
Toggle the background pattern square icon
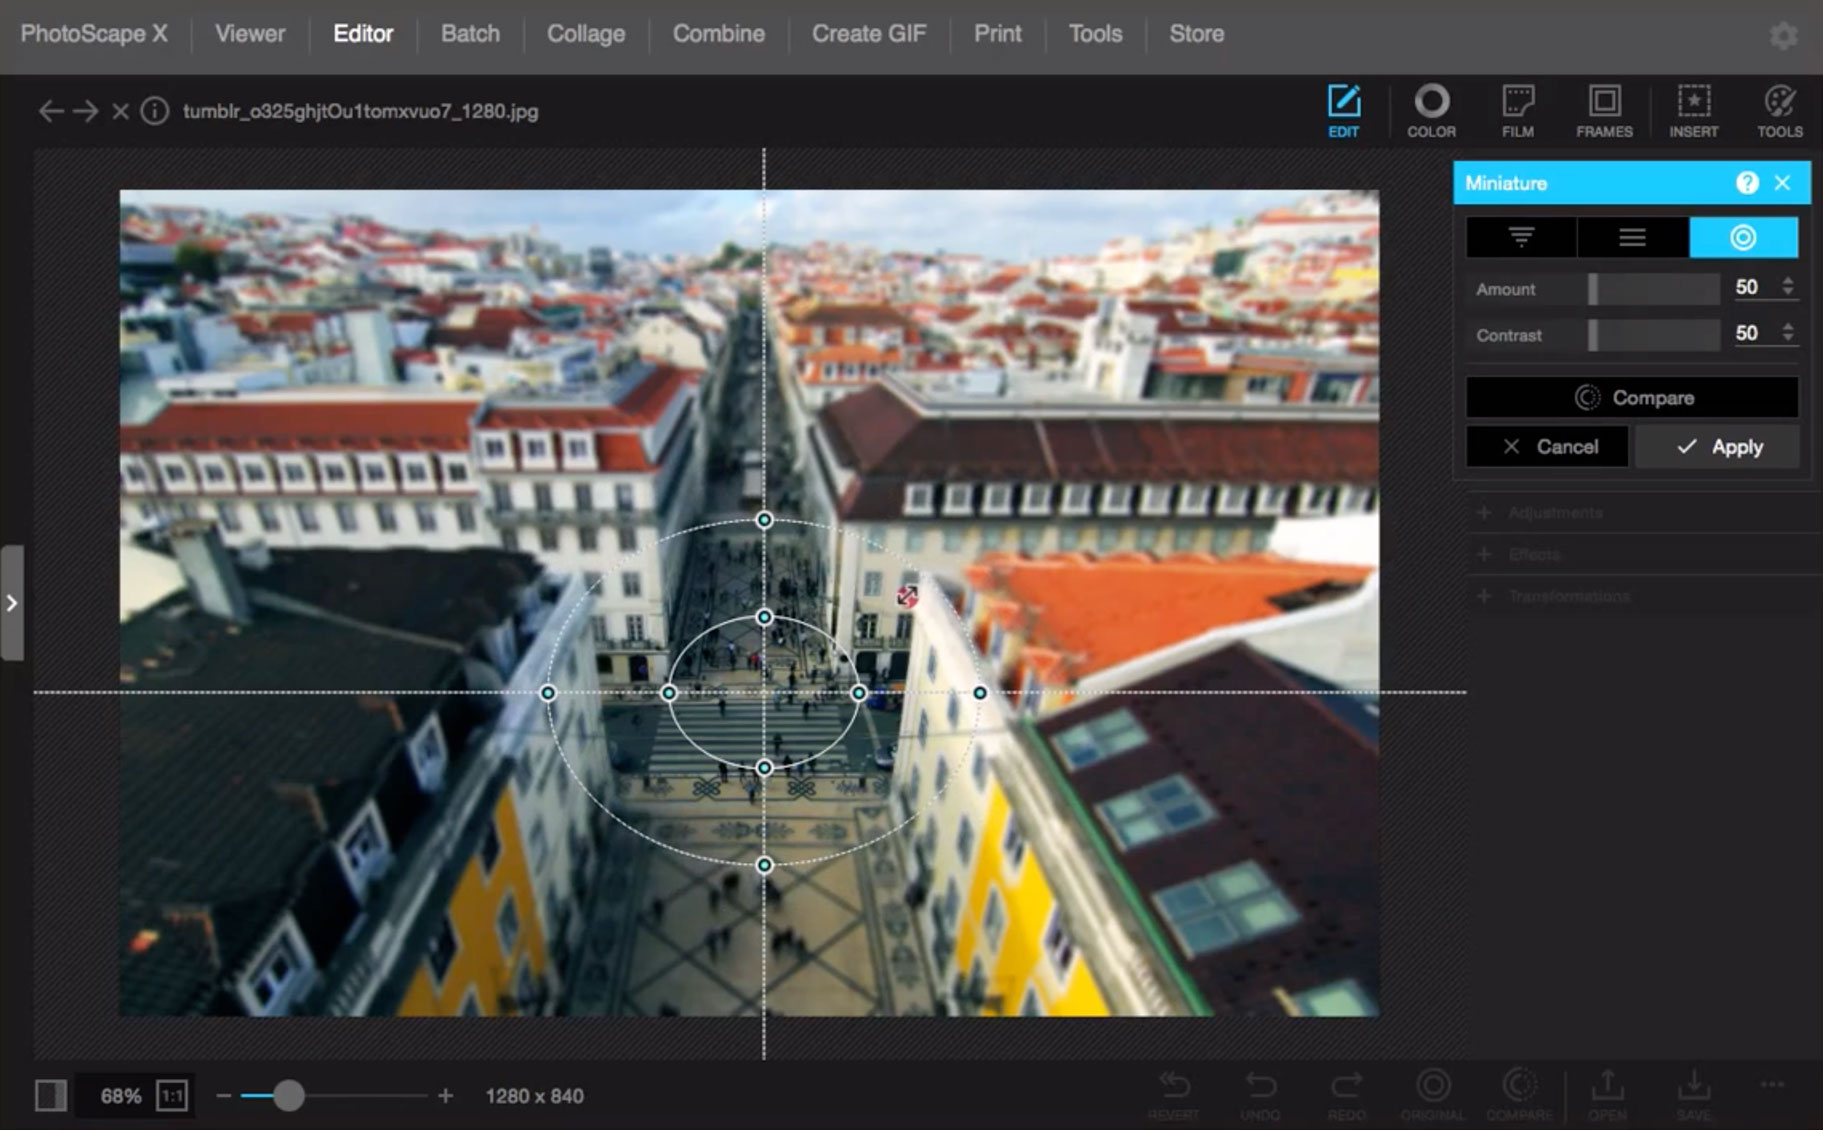51,1096
